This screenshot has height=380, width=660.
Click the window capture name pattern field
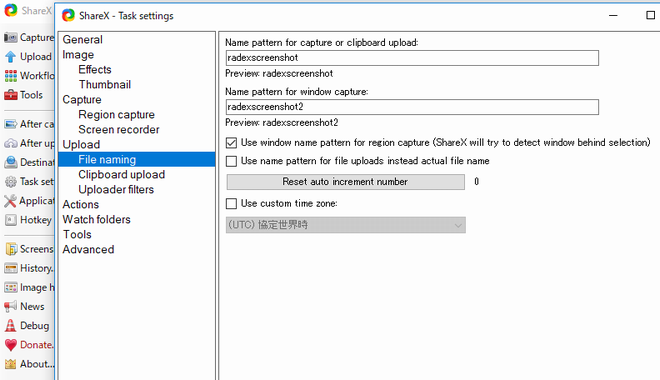[412, 107]
